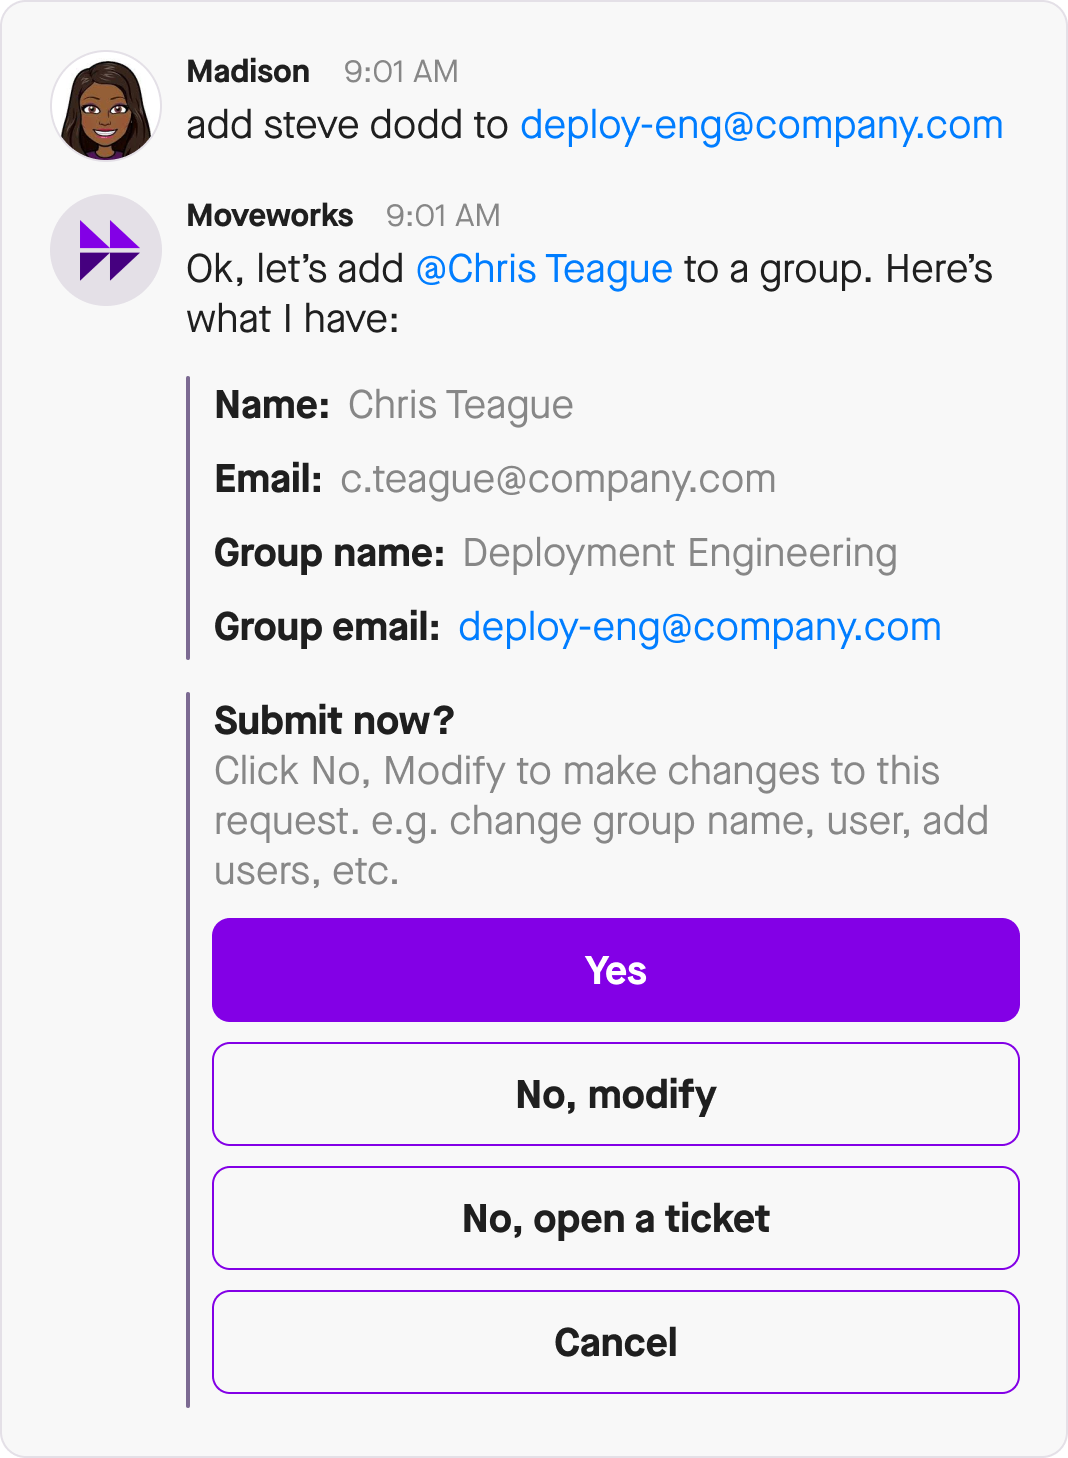Open the @Chris Teague mention
Screen dimensions: 1068x1458
[544, 270]
